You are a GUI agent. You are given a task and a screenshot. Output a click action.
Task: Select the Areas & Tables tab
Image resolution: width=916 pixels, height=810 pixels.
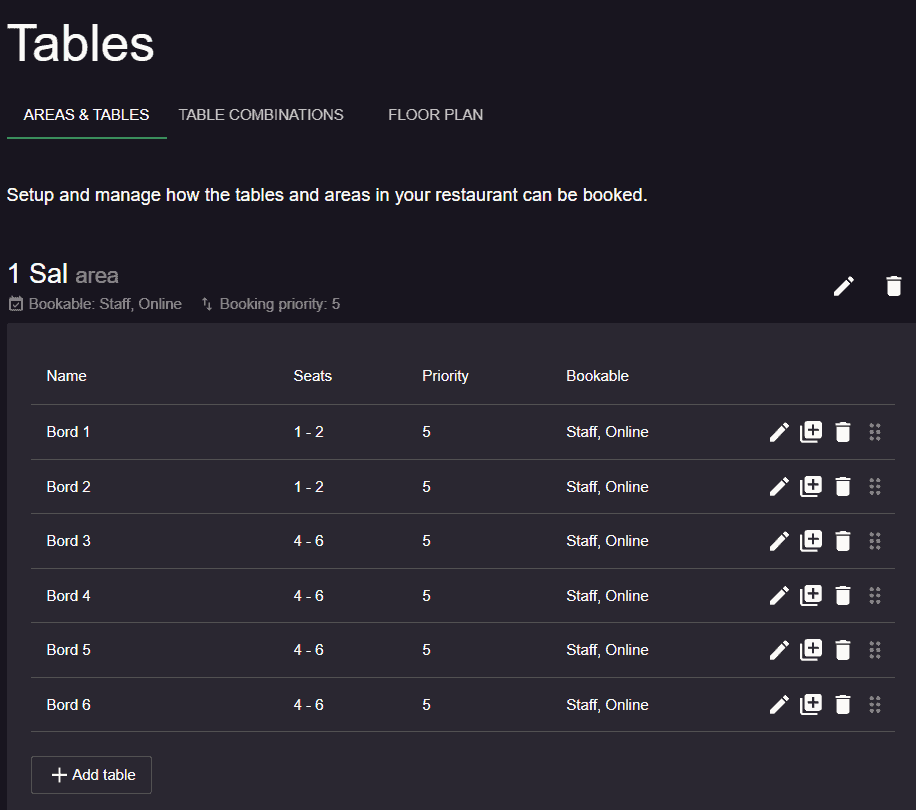tap(86, 115)
